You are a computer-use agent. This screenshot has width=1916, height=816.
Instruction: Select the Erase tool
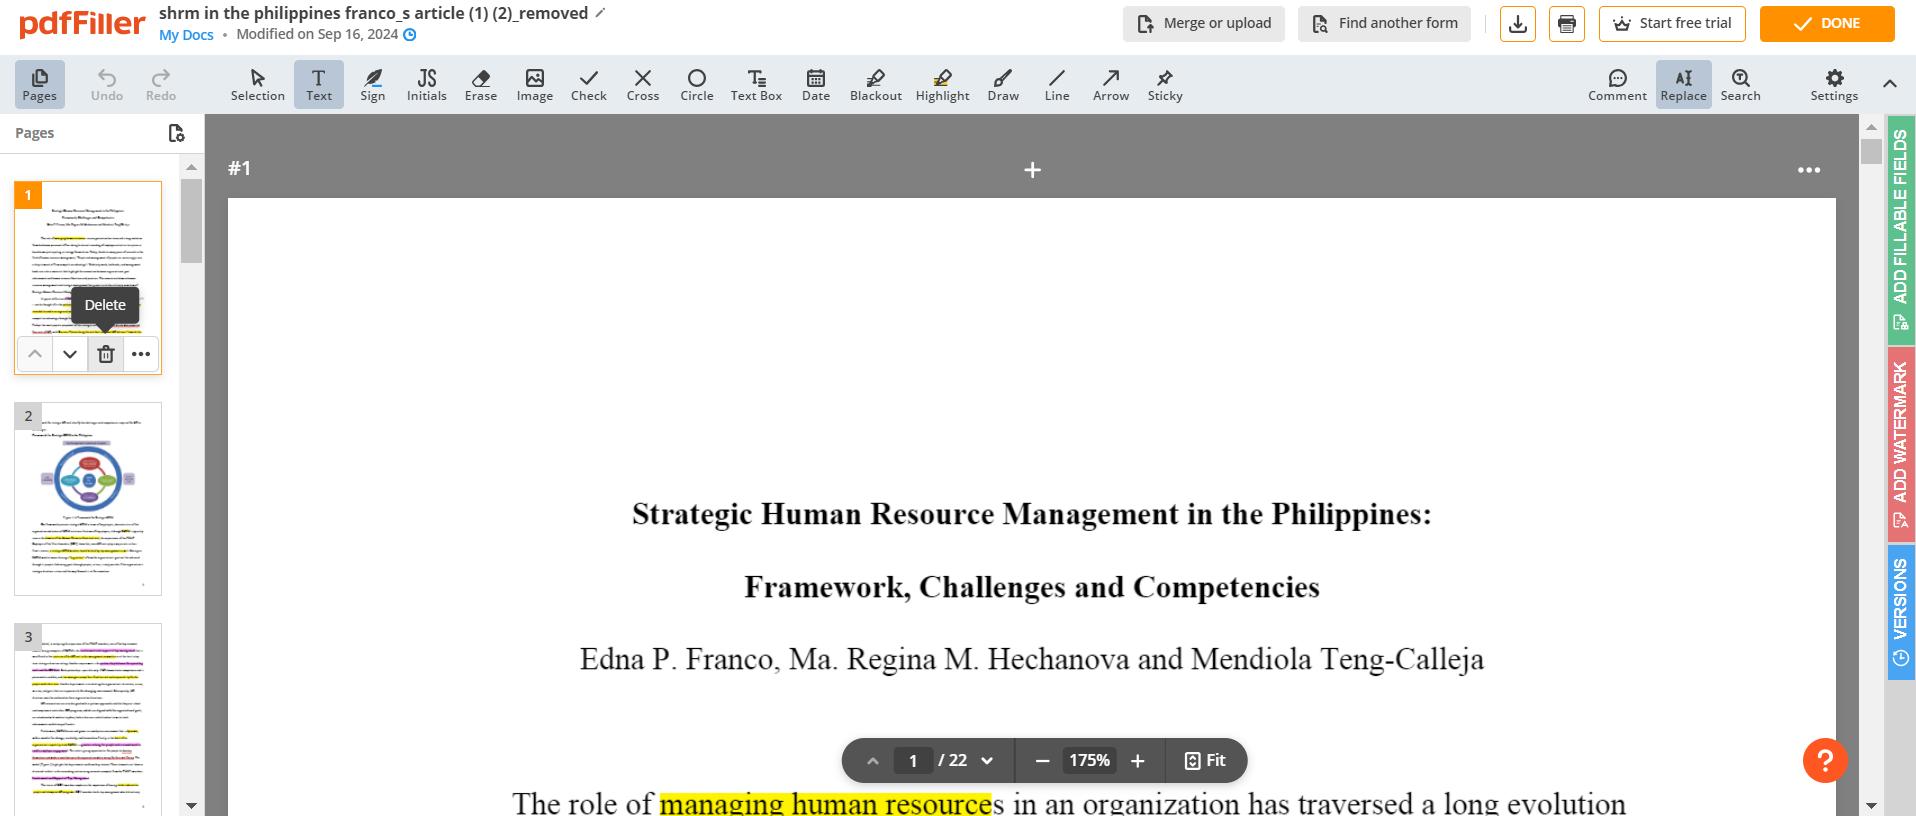tap(481, 84)
